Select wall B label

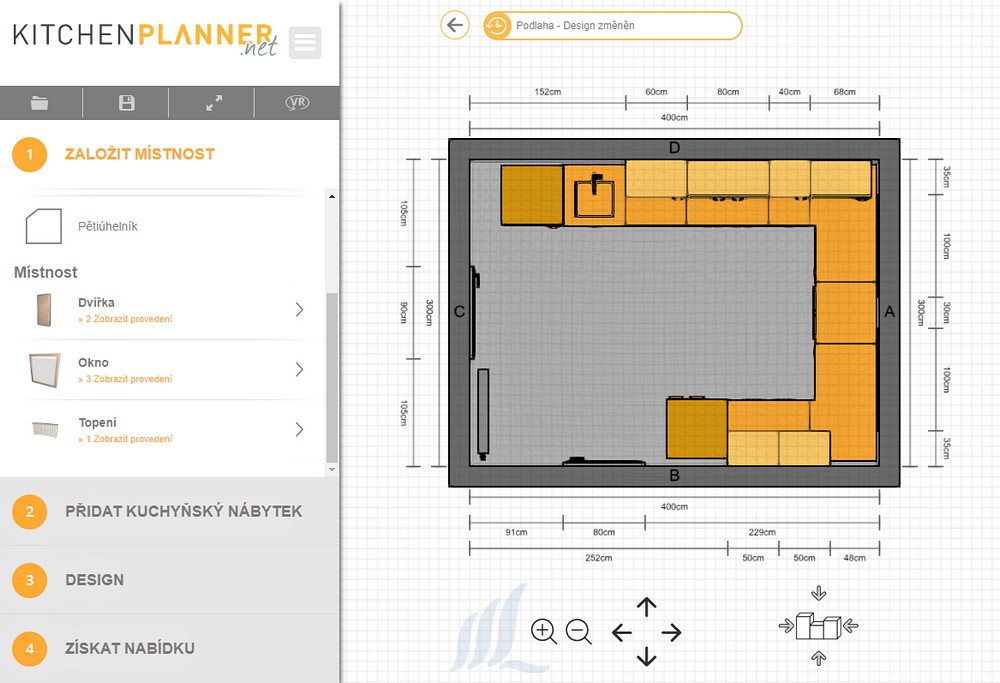tap(674, 476)
